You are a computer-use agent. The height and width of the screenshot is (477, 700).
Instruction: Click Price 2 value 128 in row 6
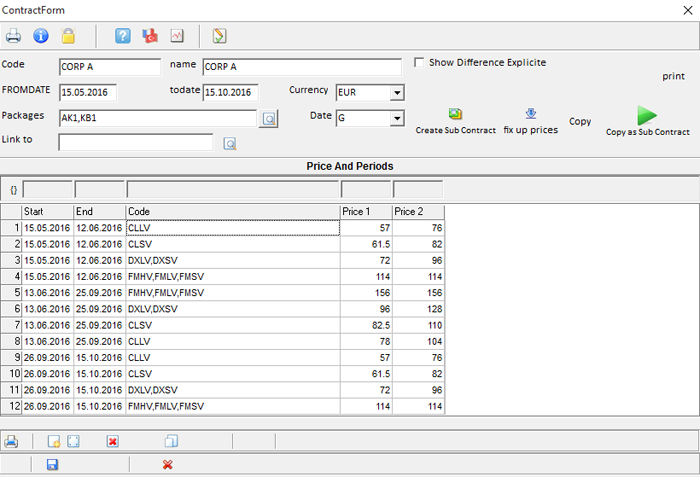tap(418, 309)
